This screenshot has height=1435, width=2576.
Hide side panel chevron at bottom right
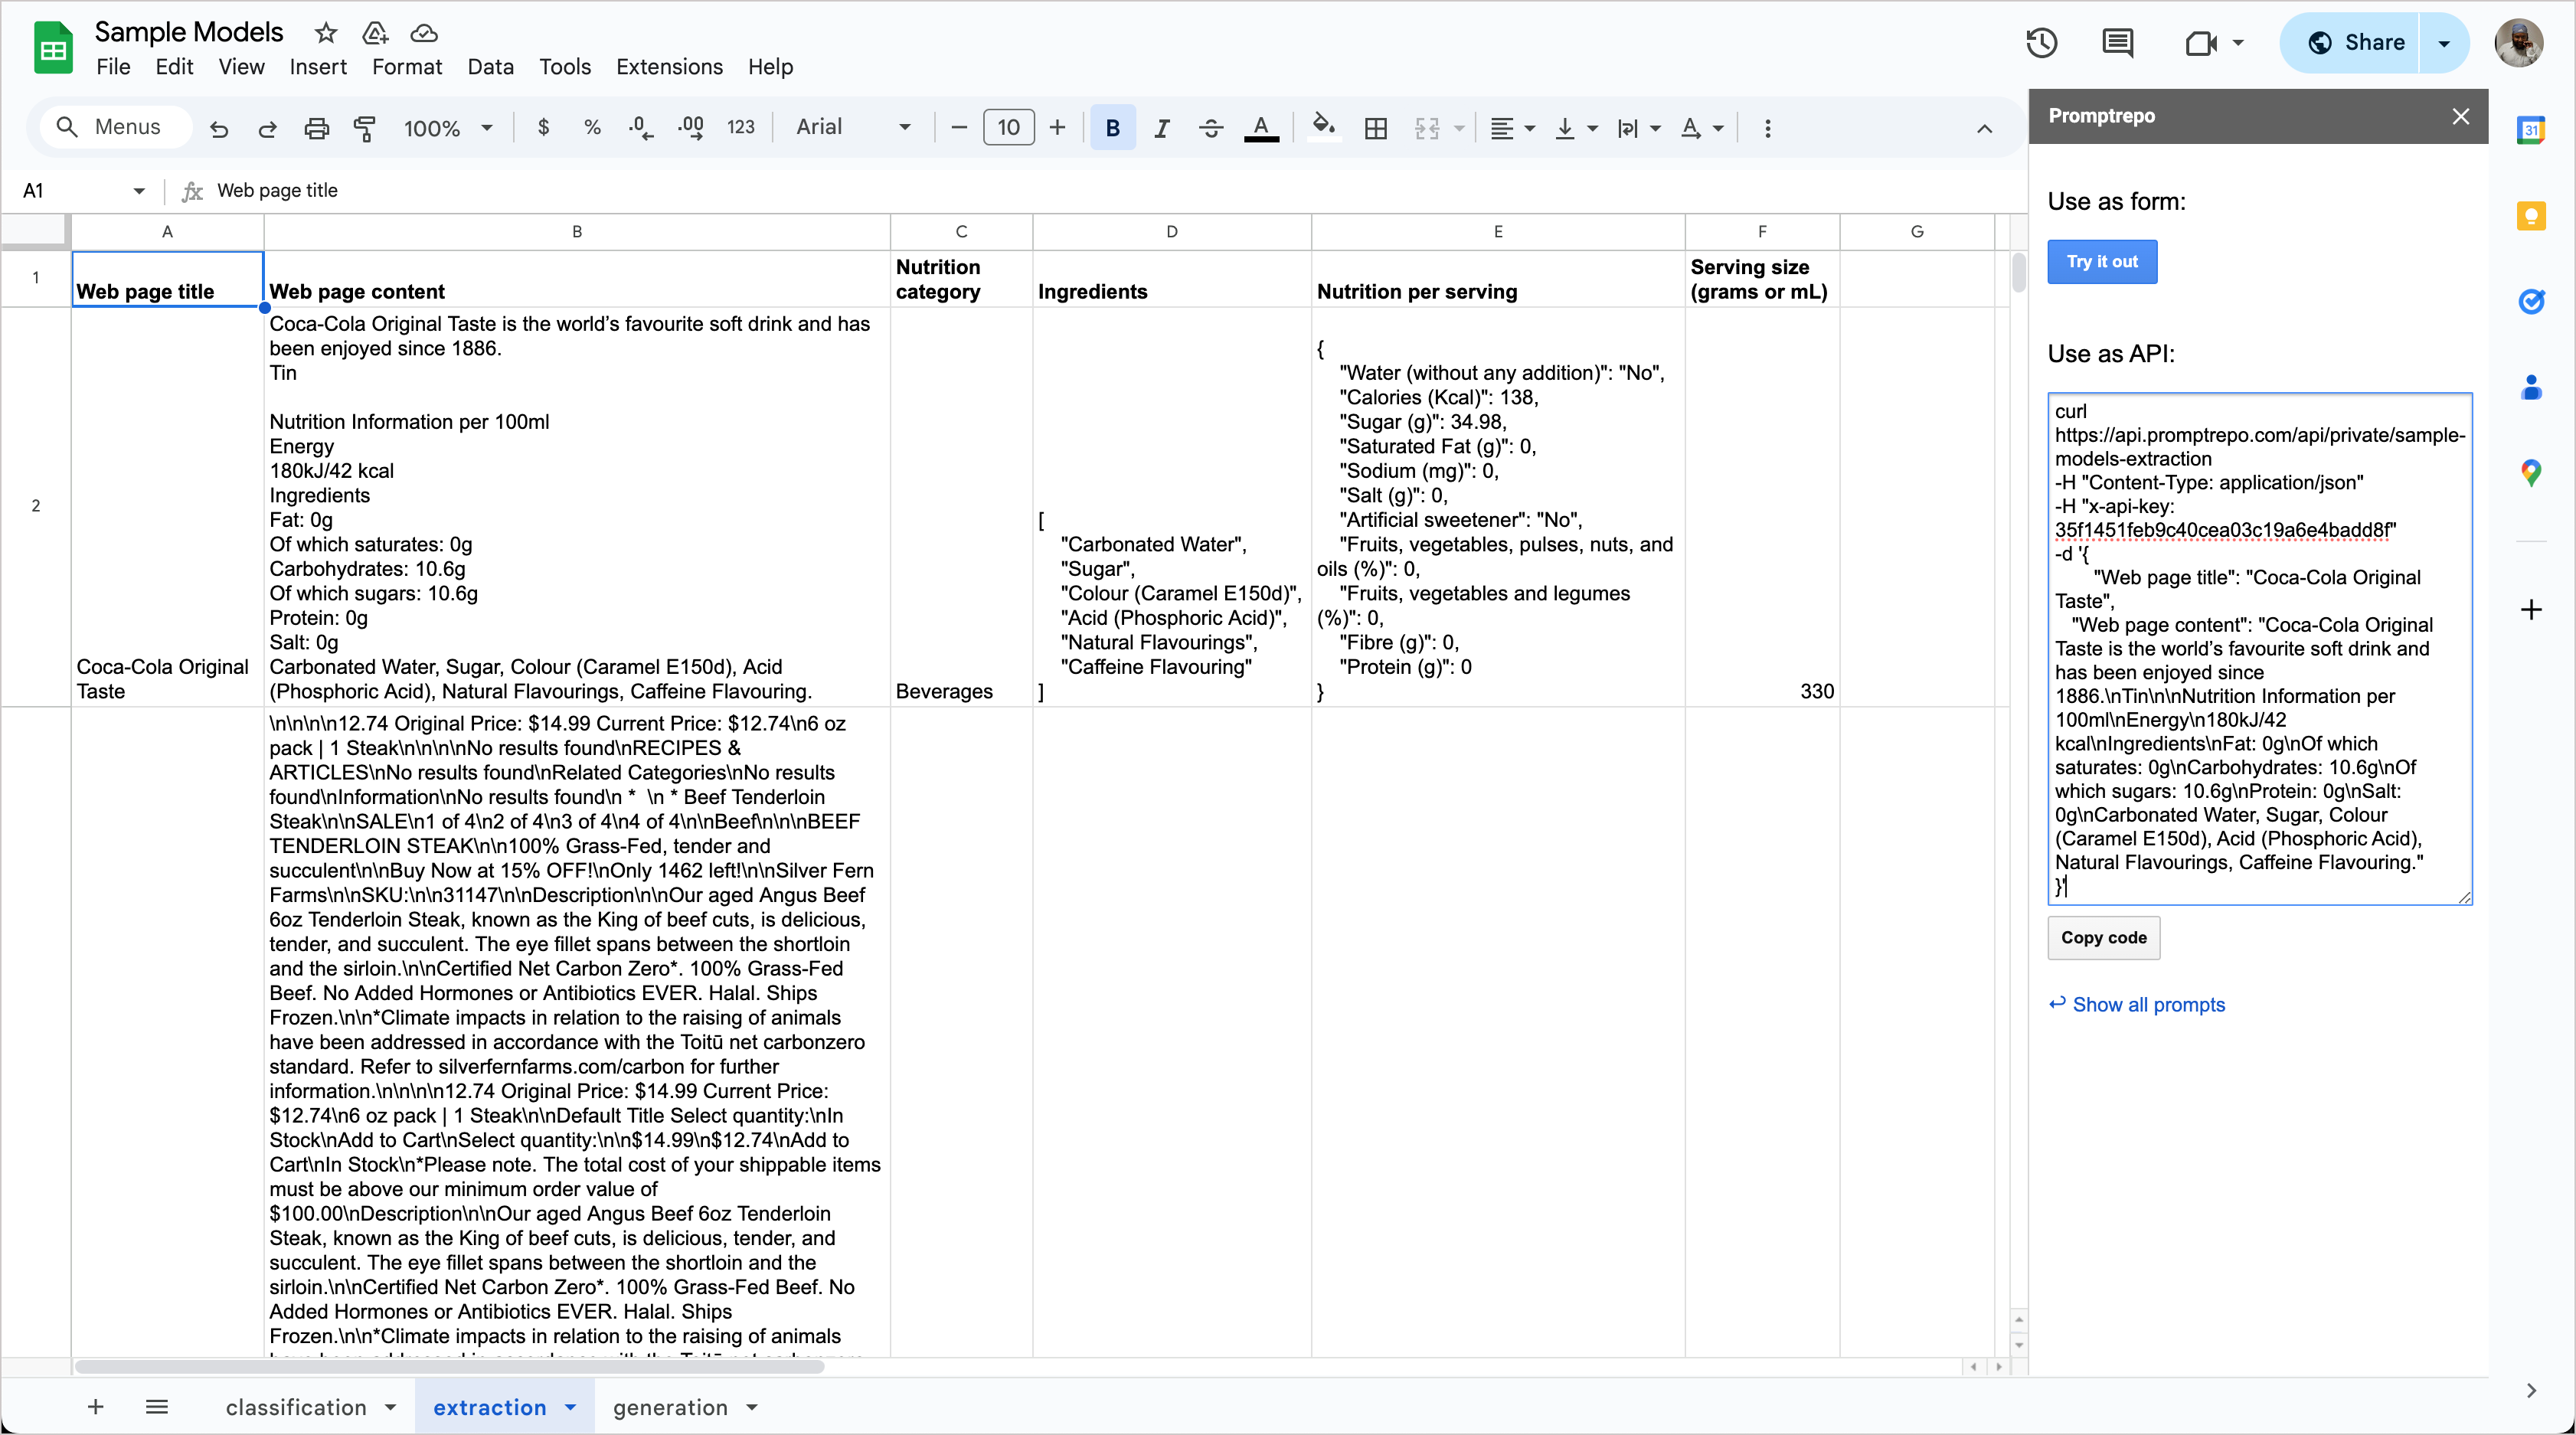[2531, 1390]
